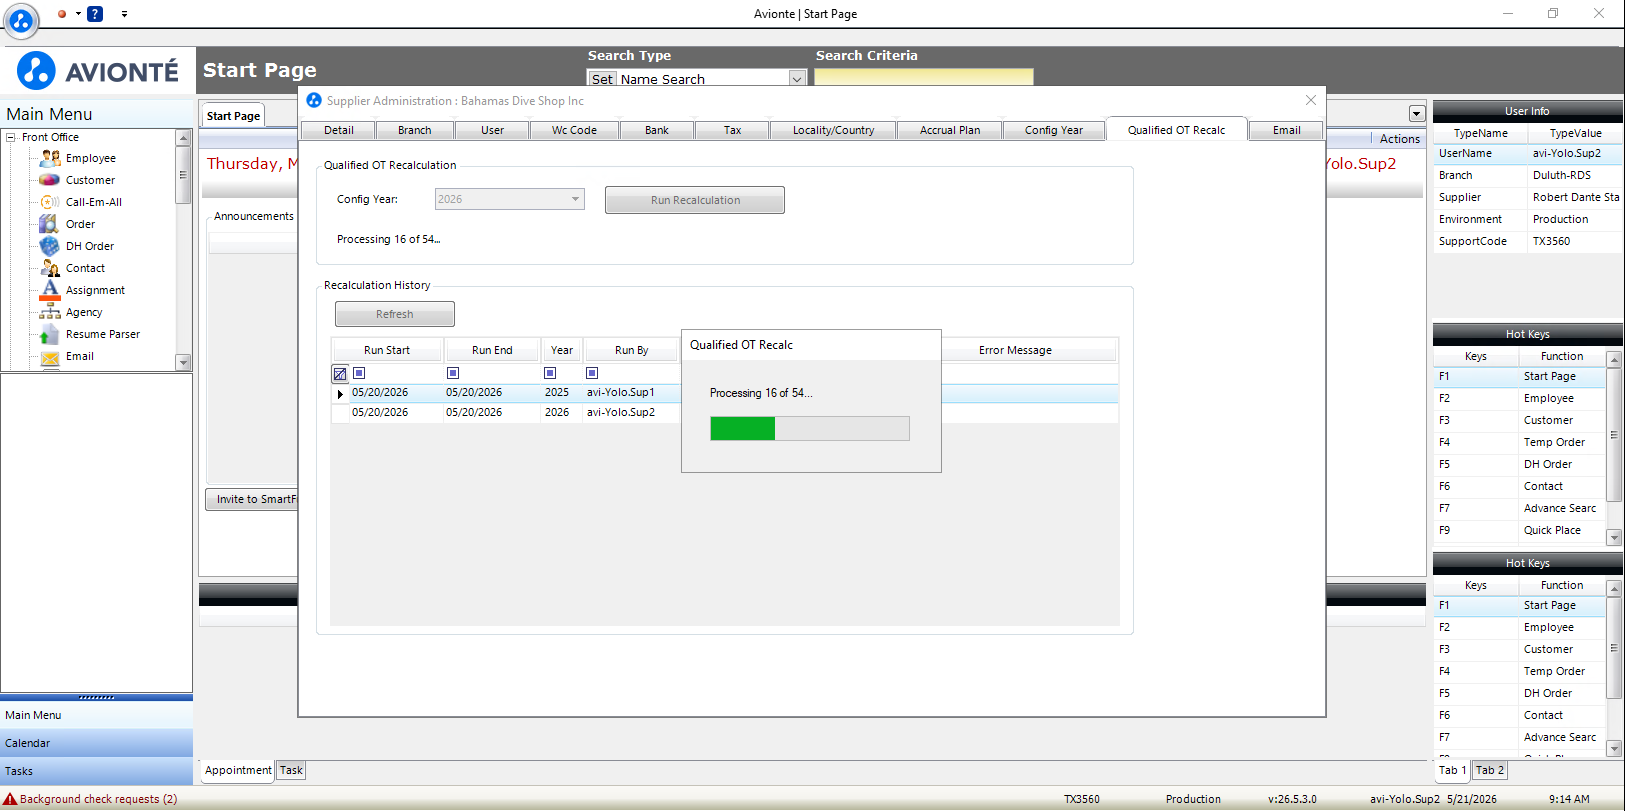Switch to the Branch tab

pyautogui.click(x=415, y=130)
